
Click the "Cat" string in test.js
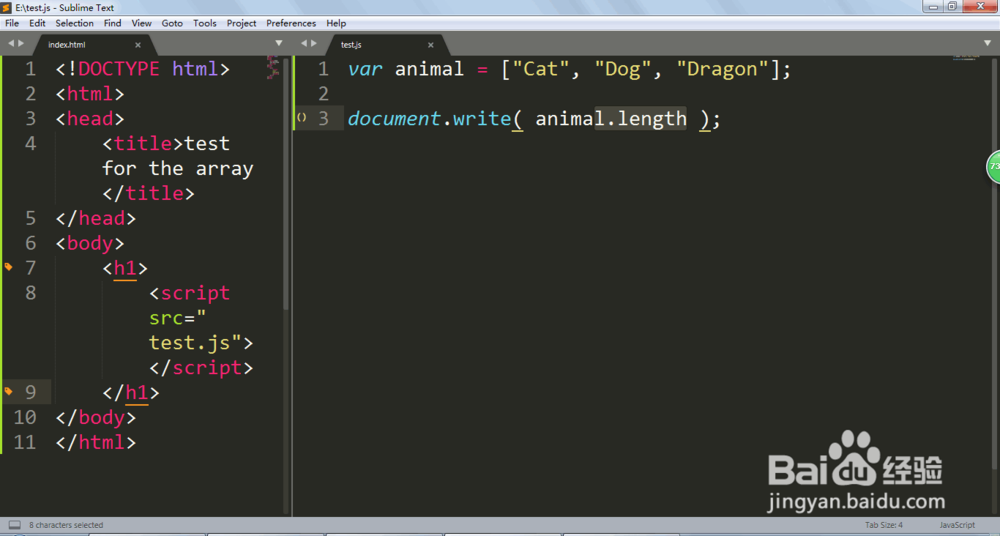pos(540,69)
